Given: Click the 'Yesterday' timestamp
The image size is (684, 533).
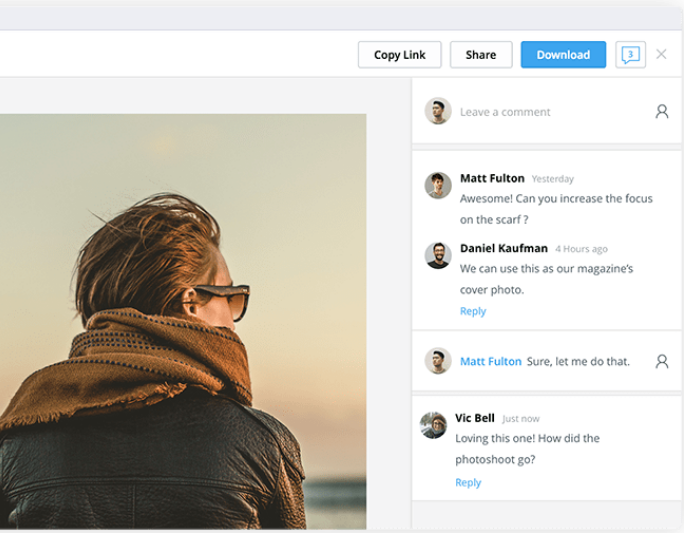Looking at the screenshot, I should tap(553, 179).
